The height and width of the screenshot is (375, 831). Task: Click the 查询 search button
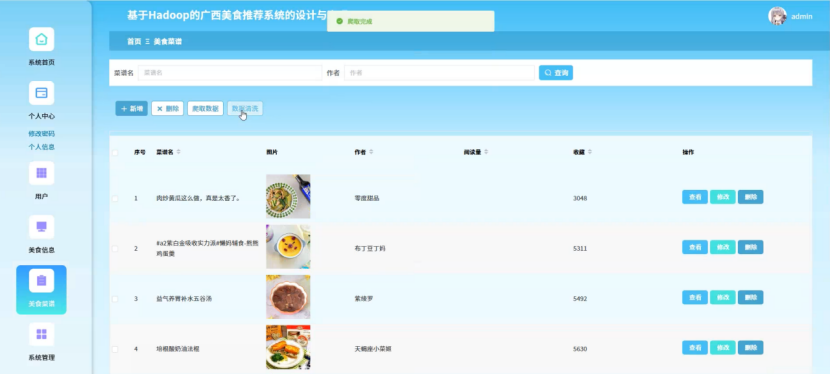(x=556, y=73)
